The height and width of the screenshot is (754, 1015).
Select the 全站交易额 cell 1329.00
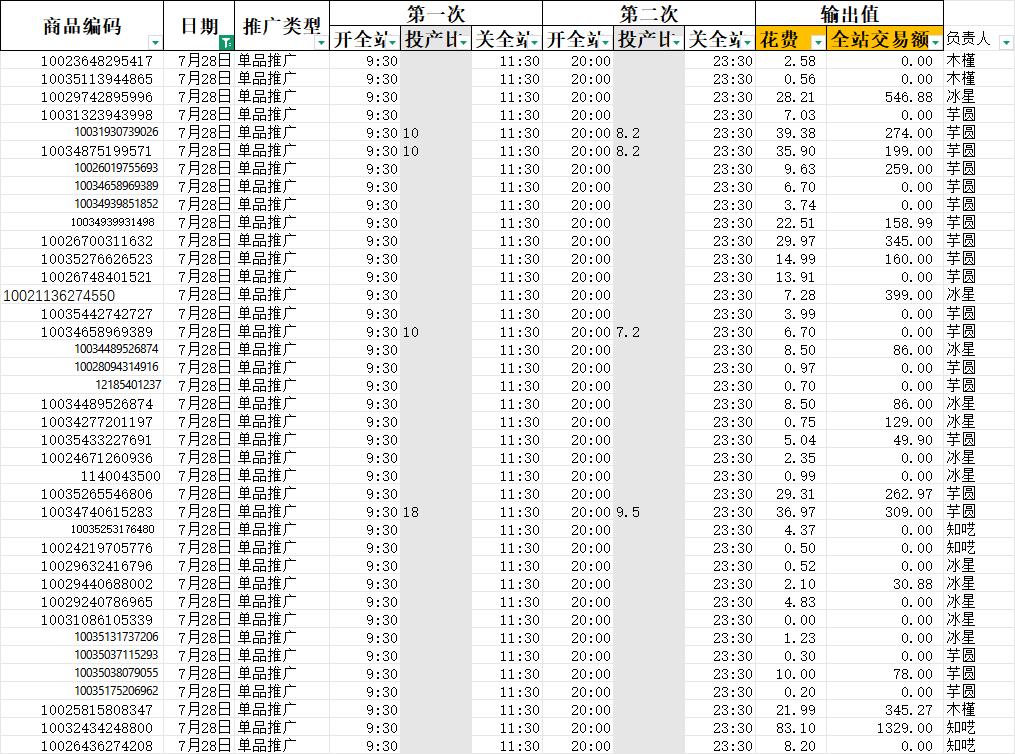coord(885,728)
